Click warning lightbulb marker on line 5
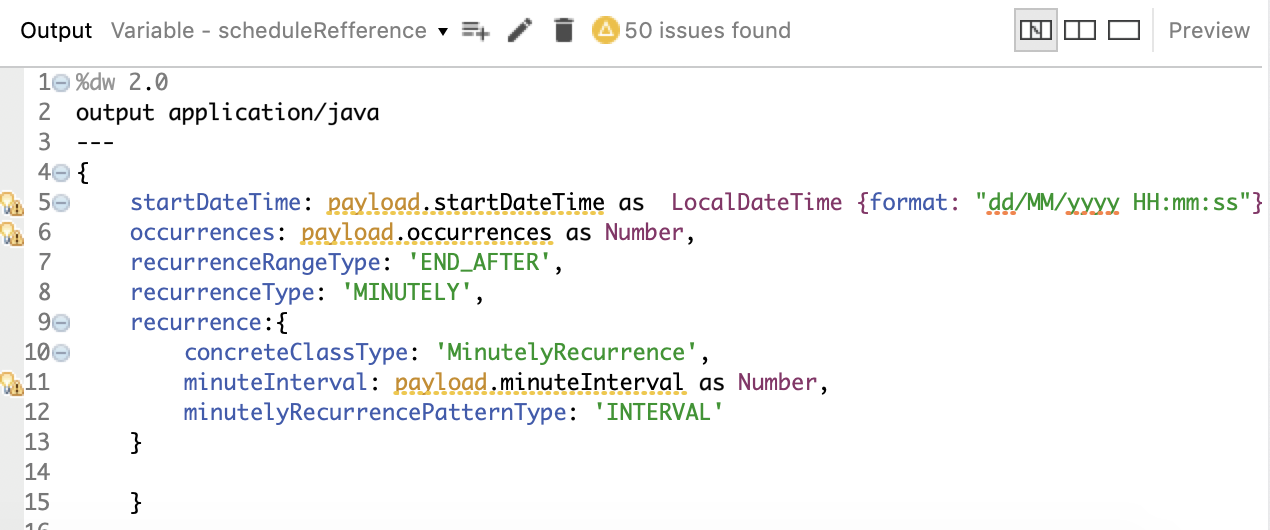The width and height of the screenshot is (1270, 530). pos(11,204)
